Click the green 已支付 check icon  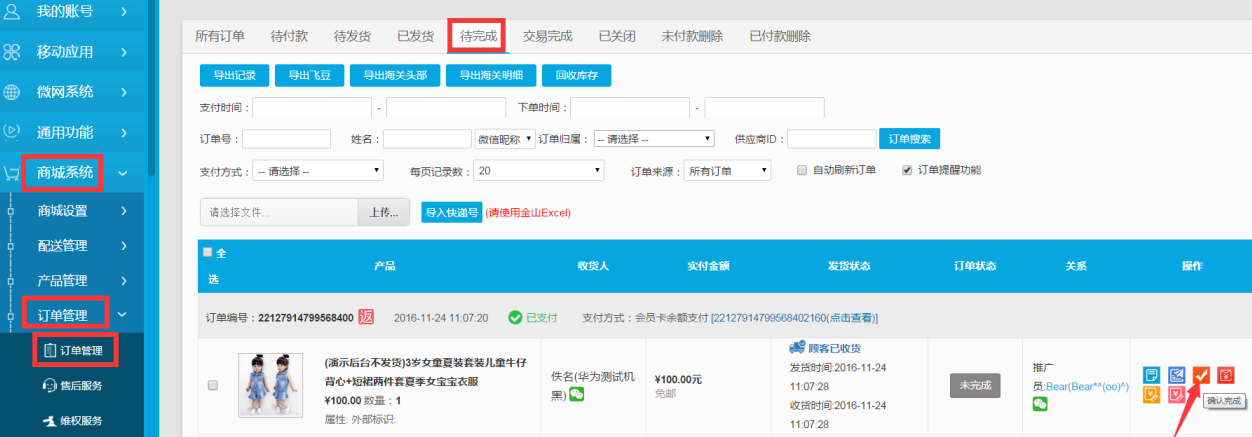coord(515,318)
